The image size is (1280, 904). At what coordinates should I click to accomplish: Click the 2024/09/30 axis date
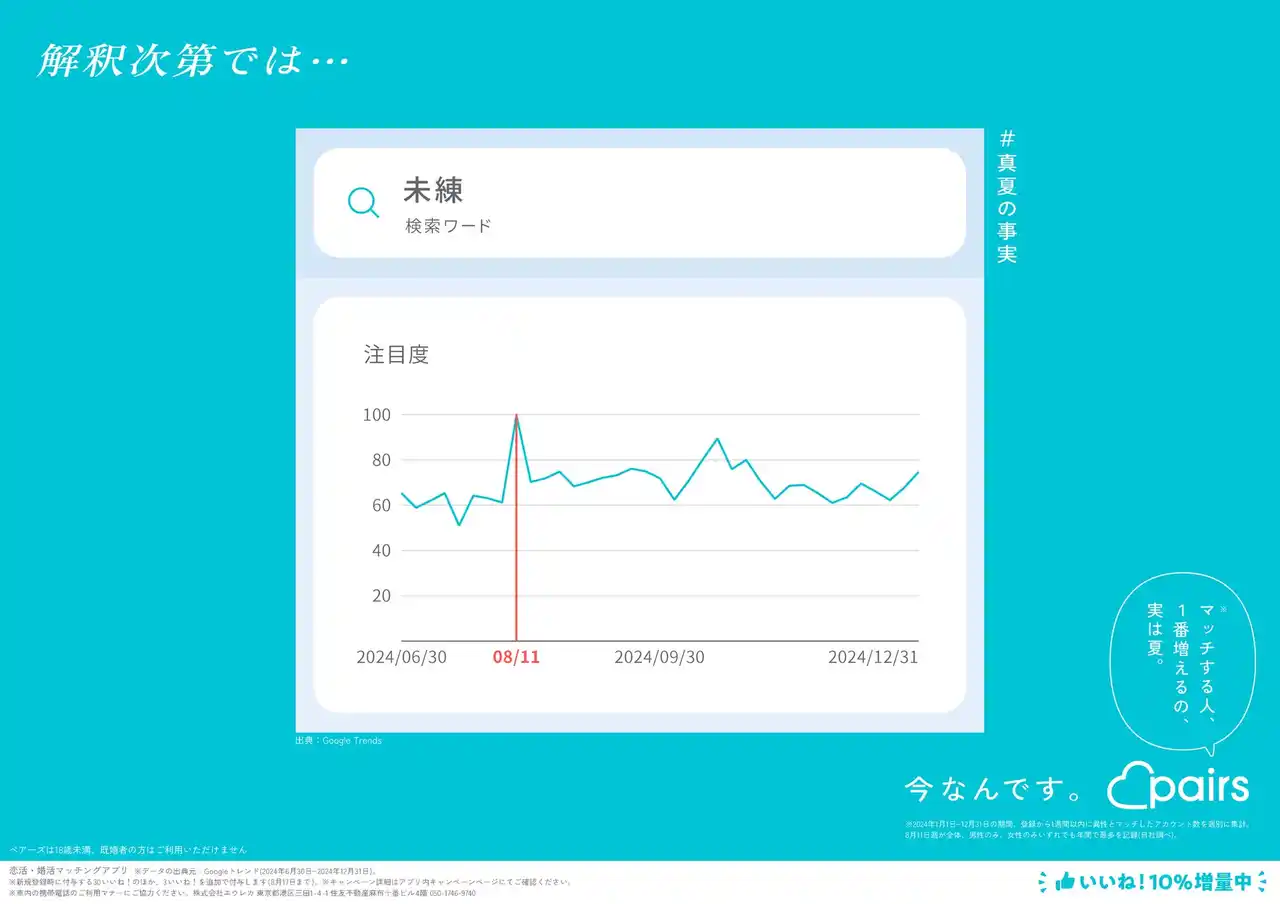click(659, 657)
